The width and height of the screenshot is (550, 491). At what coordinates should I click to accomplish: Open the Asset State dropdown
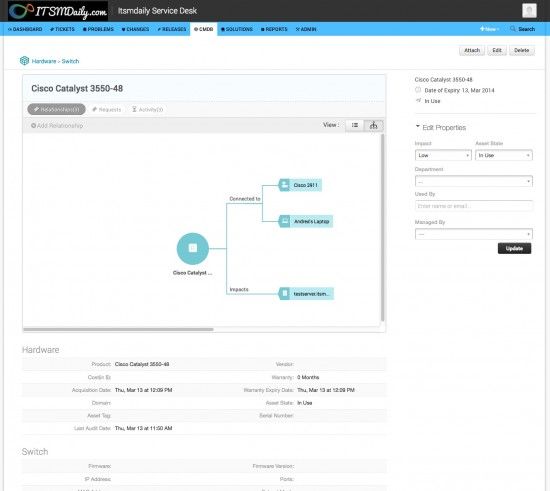tap(504, 155)
